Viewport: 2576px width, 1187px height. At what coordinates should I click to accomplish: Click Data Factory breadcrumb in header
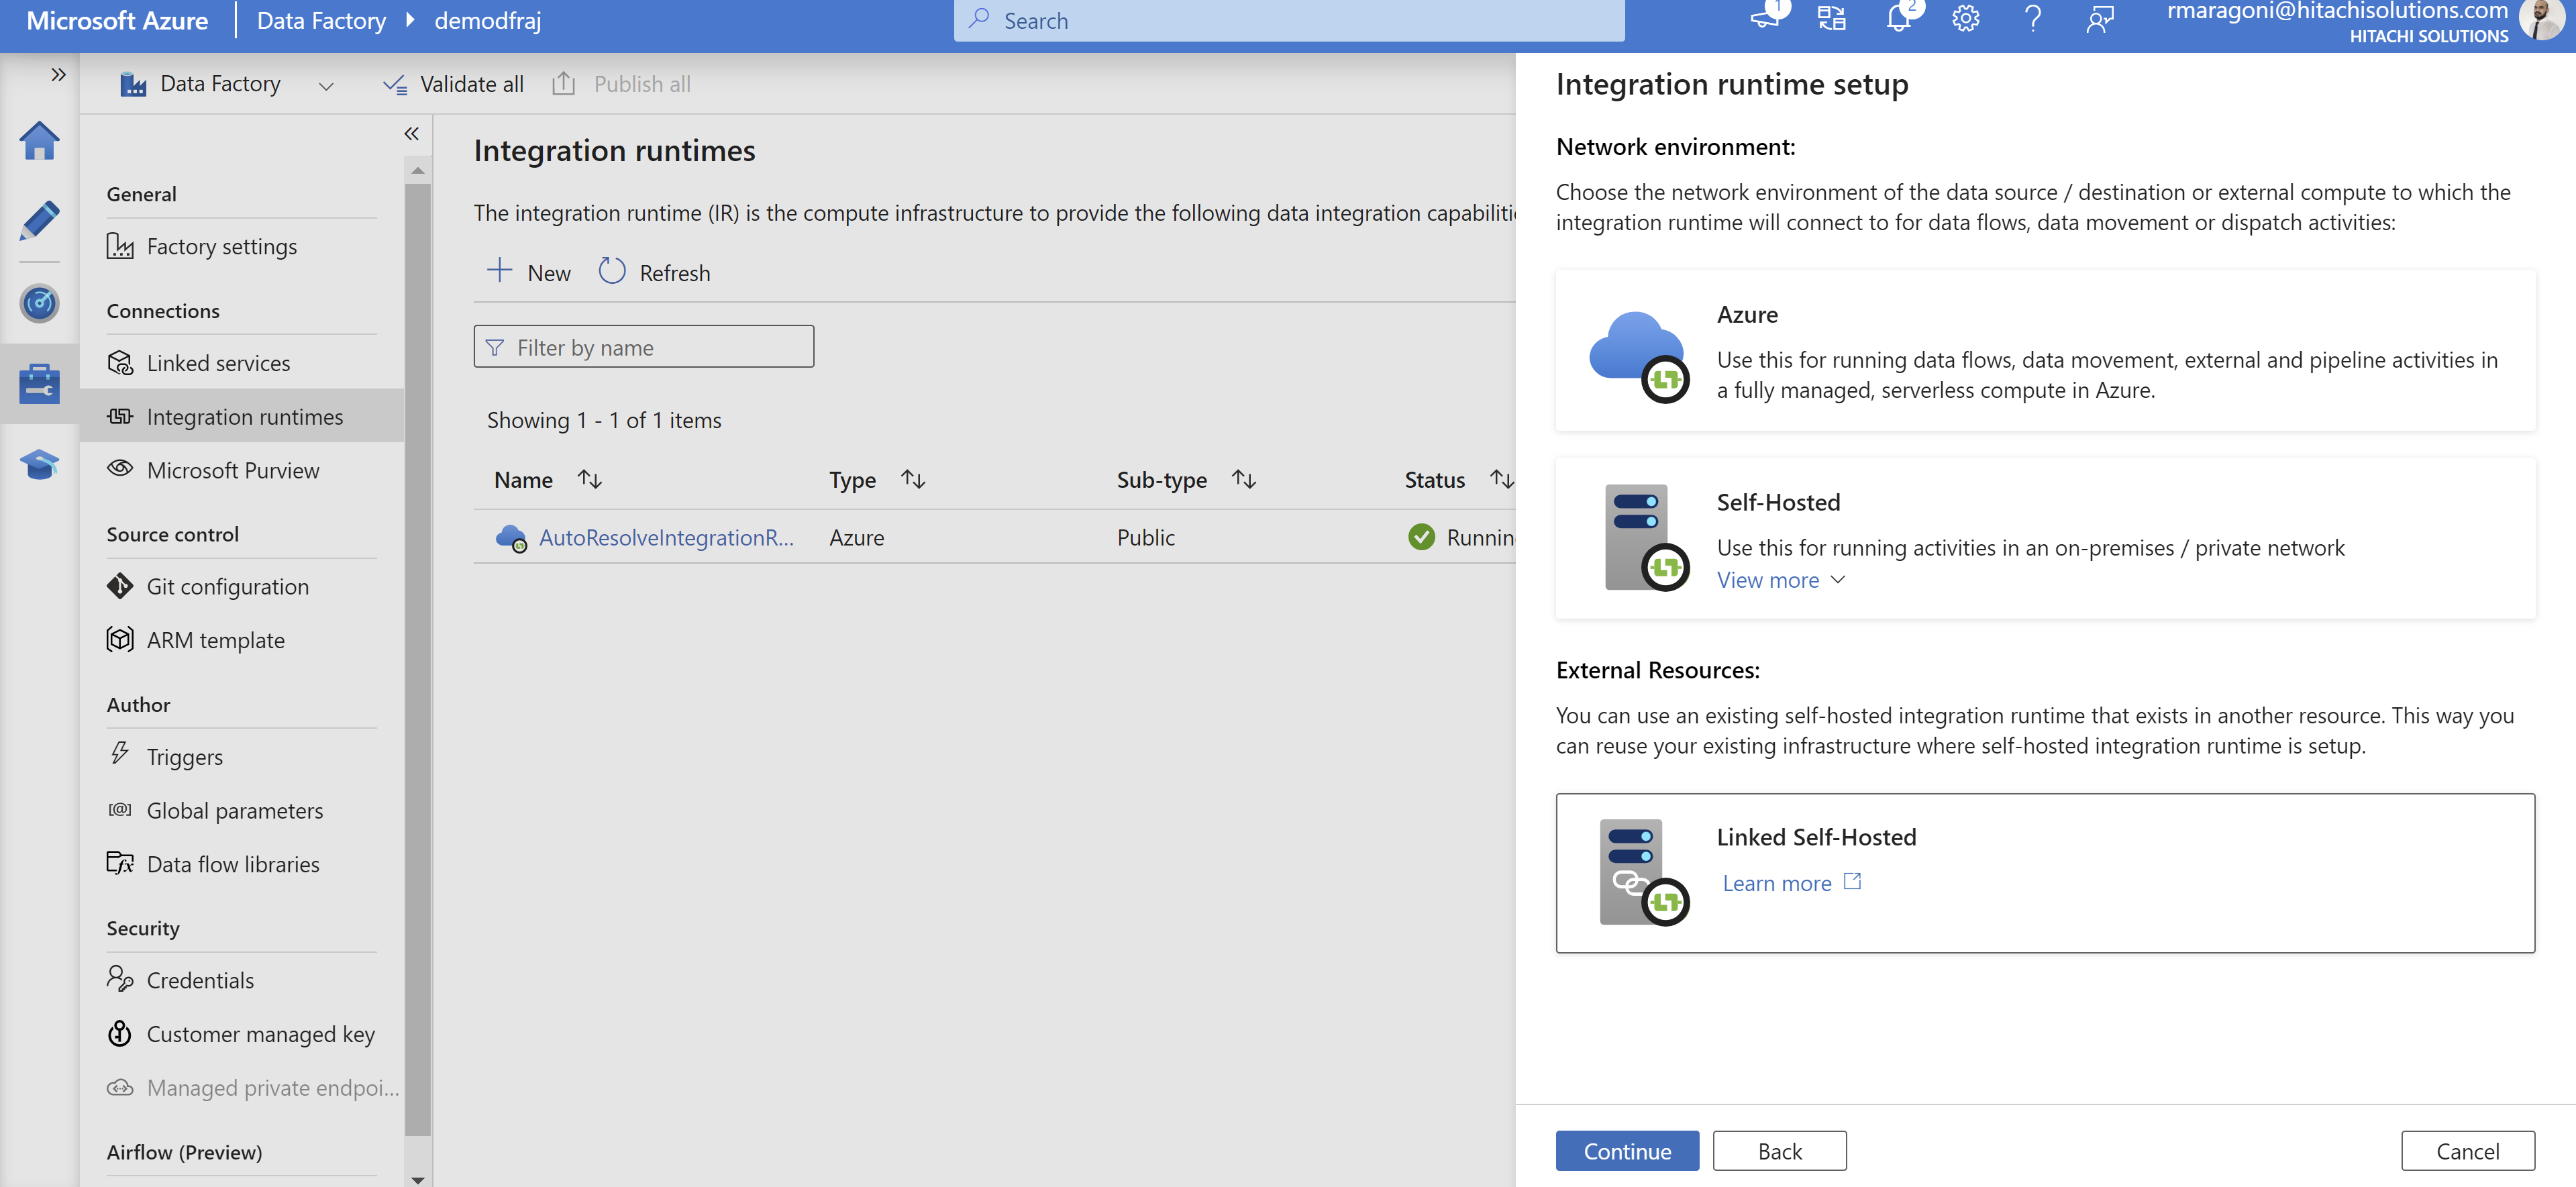321,20
